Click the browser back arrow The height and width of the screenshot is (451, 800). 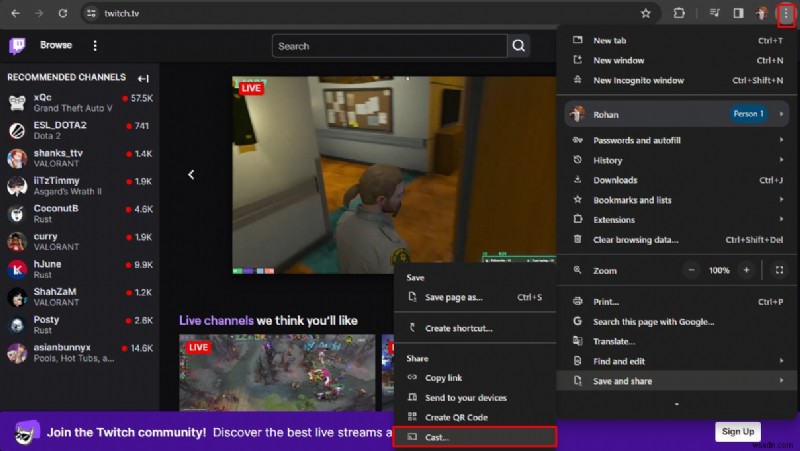point(15,13)
